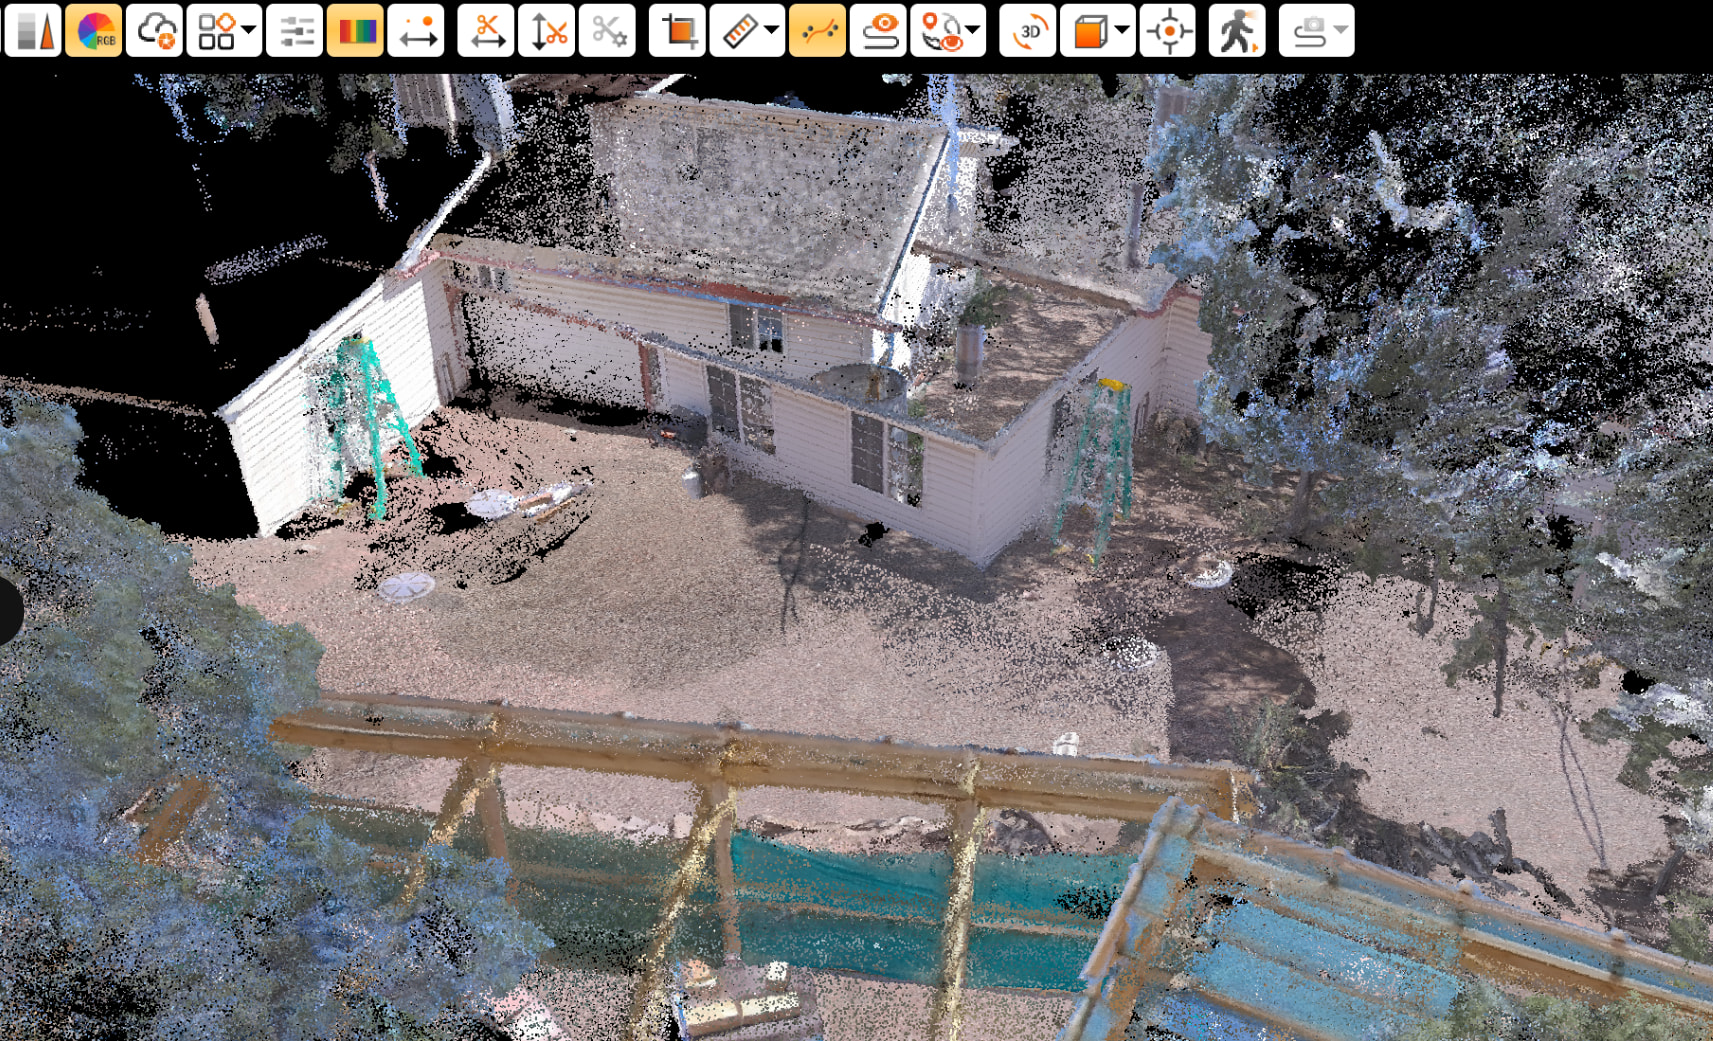Select the vertical scissors cut tool

547,31
